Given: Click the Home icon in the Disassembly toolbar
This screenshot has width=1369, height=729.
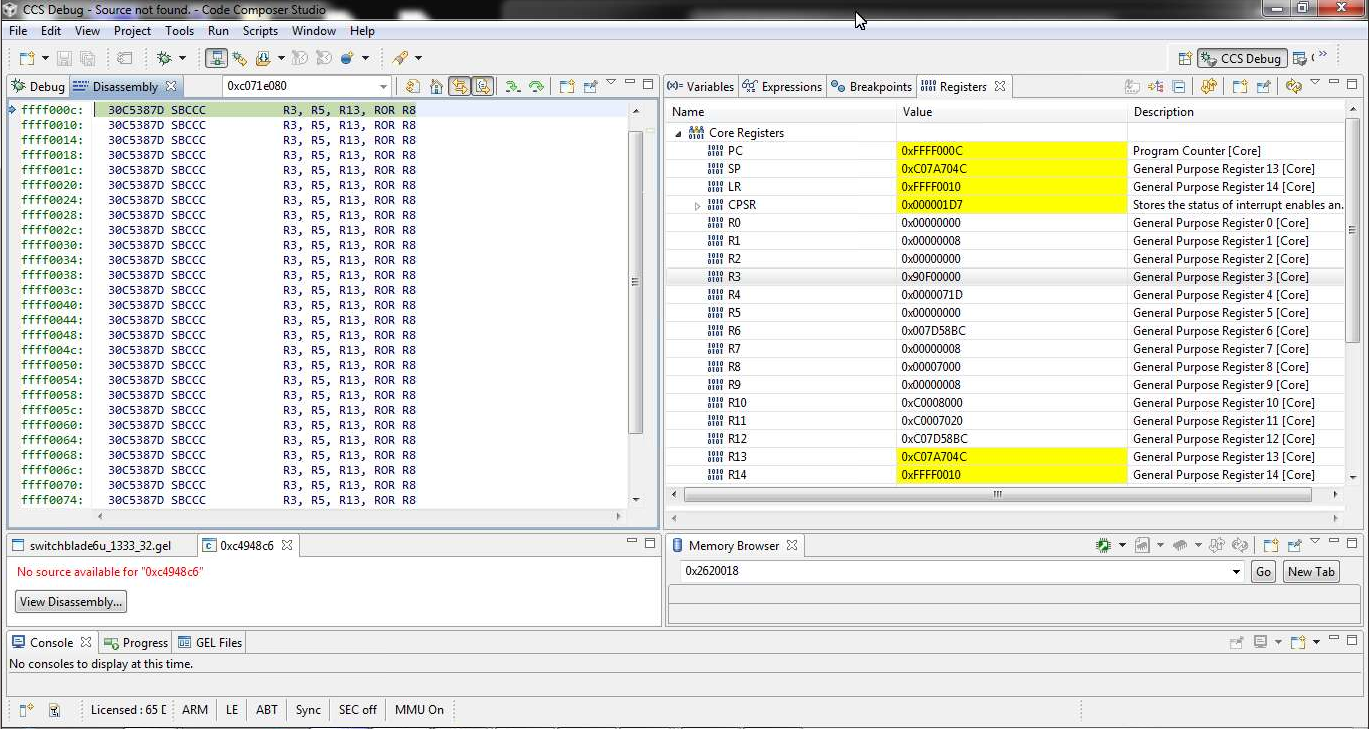Looking at the screenshot, I should (x=436, y=86).
